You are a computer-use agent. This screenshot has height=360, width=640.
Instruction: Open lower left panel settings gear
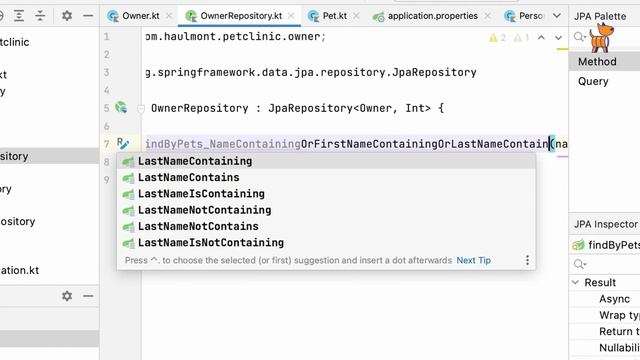point(67,296)
